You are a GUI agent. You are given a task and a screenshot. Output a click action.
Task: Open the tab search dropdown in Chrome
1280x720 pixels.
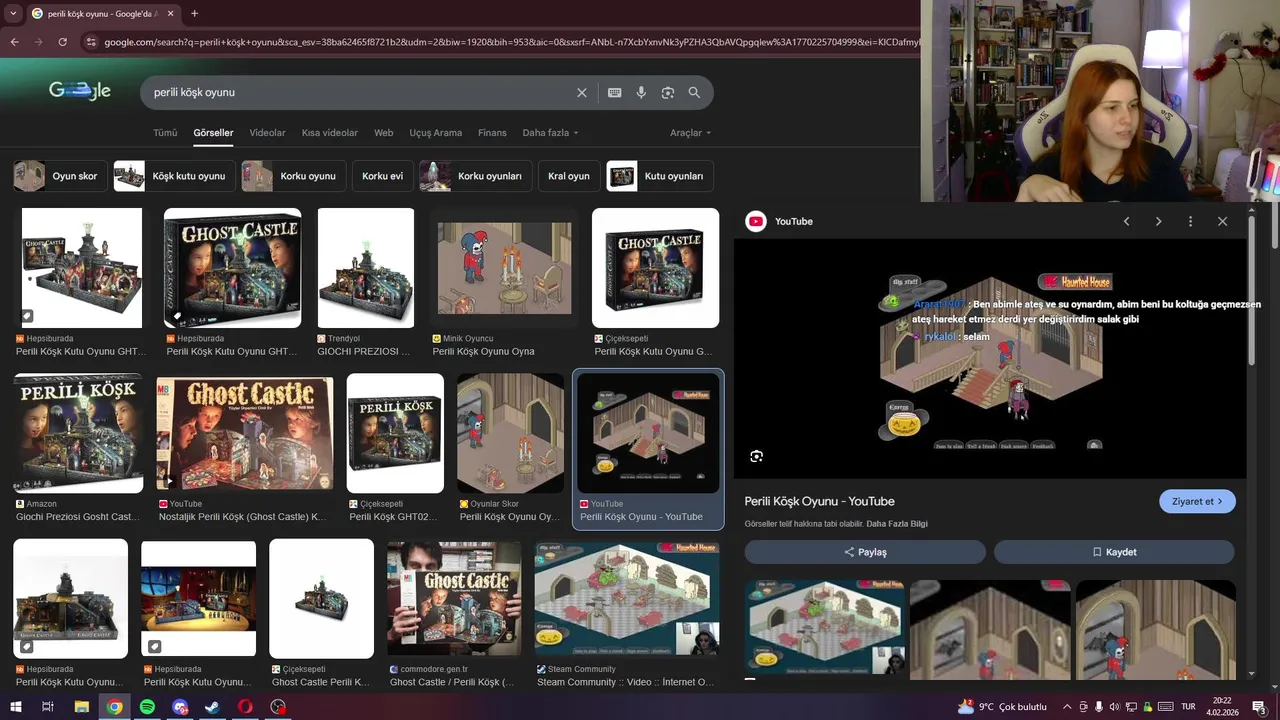click(13, 13)
